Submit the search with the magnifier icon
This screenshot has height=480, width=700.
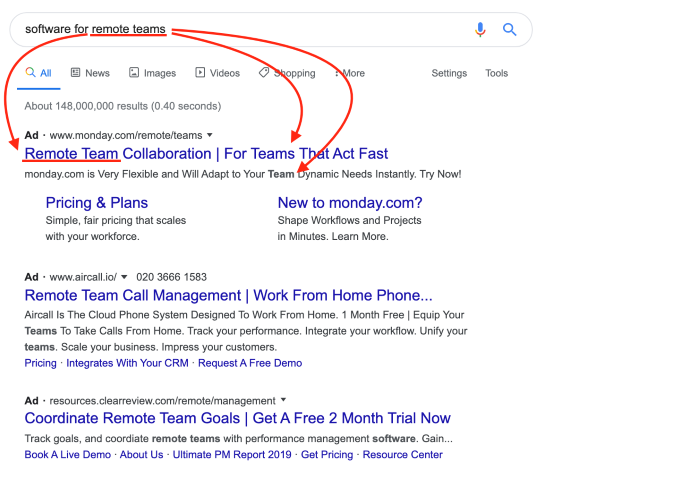[509, 29]
